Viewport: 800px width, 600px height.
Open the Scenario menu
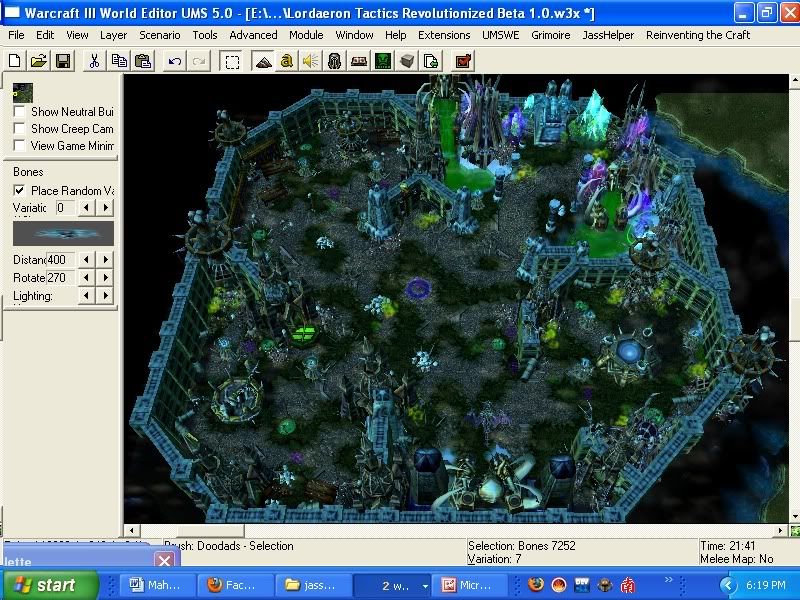tap(160, 35)
